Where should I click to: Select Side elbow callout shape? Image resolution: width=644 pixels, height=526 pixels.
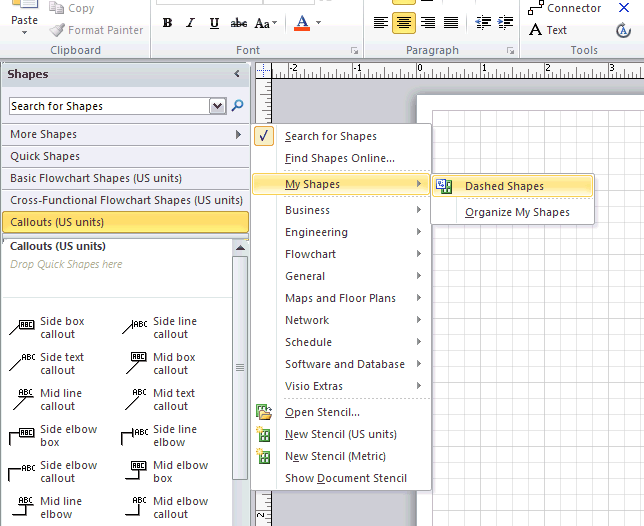(x=53, y=471)
